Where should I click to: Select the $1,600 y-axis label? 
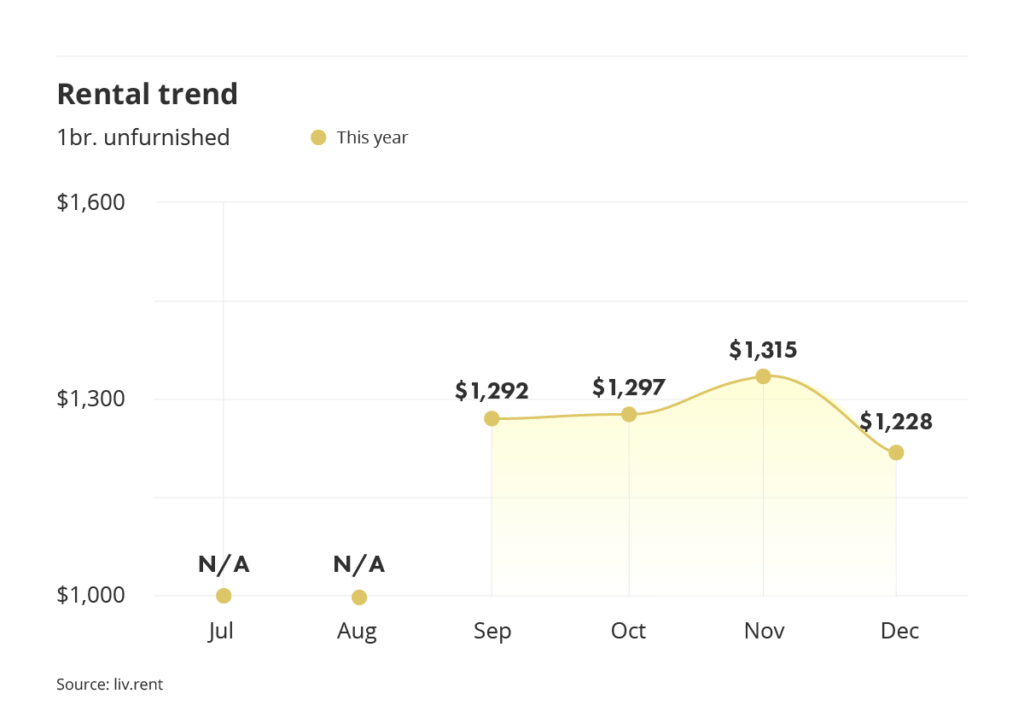pyautogui.click(x=91, y=202)
